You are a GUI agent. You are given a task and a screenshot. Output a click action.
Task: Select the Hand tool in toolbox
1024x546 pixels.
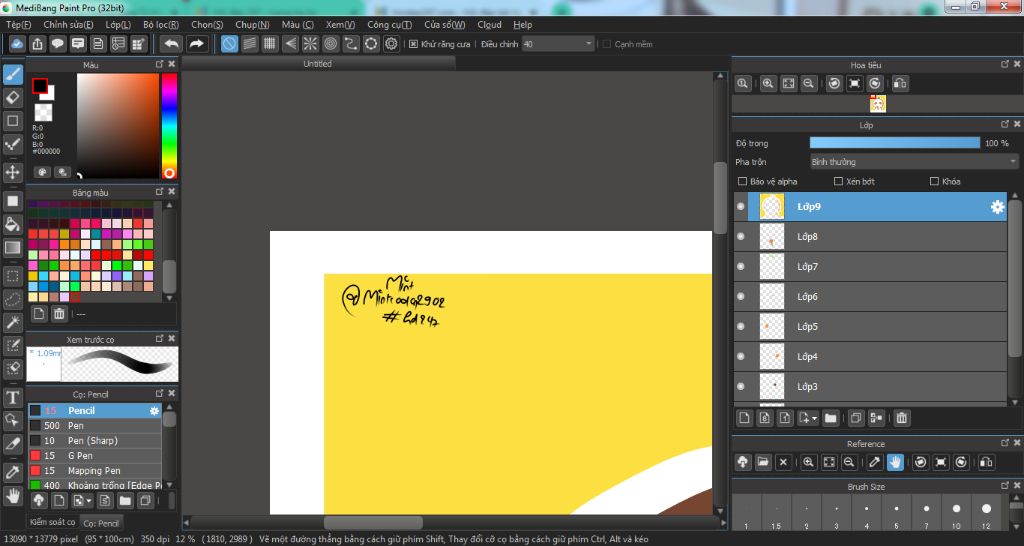point(12,495)
